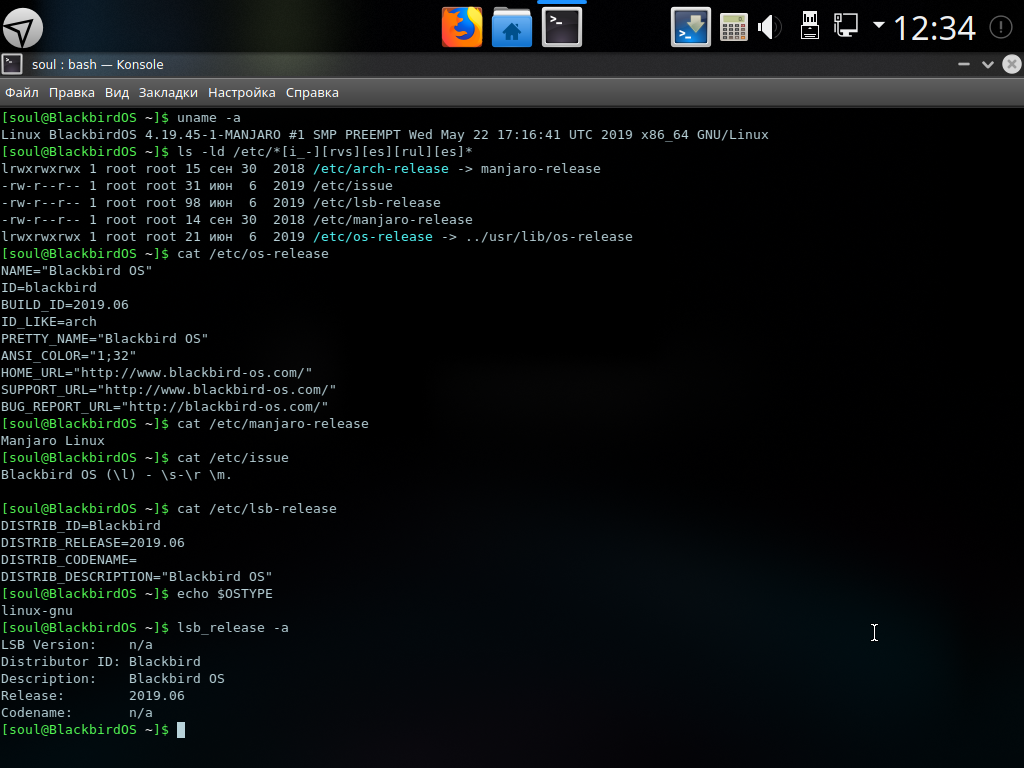Click the "Blackbird OS (\l) - \s-\r \m." line
Screen dimensions: 1024x768
pyautogui.click(x=116, y=474)
